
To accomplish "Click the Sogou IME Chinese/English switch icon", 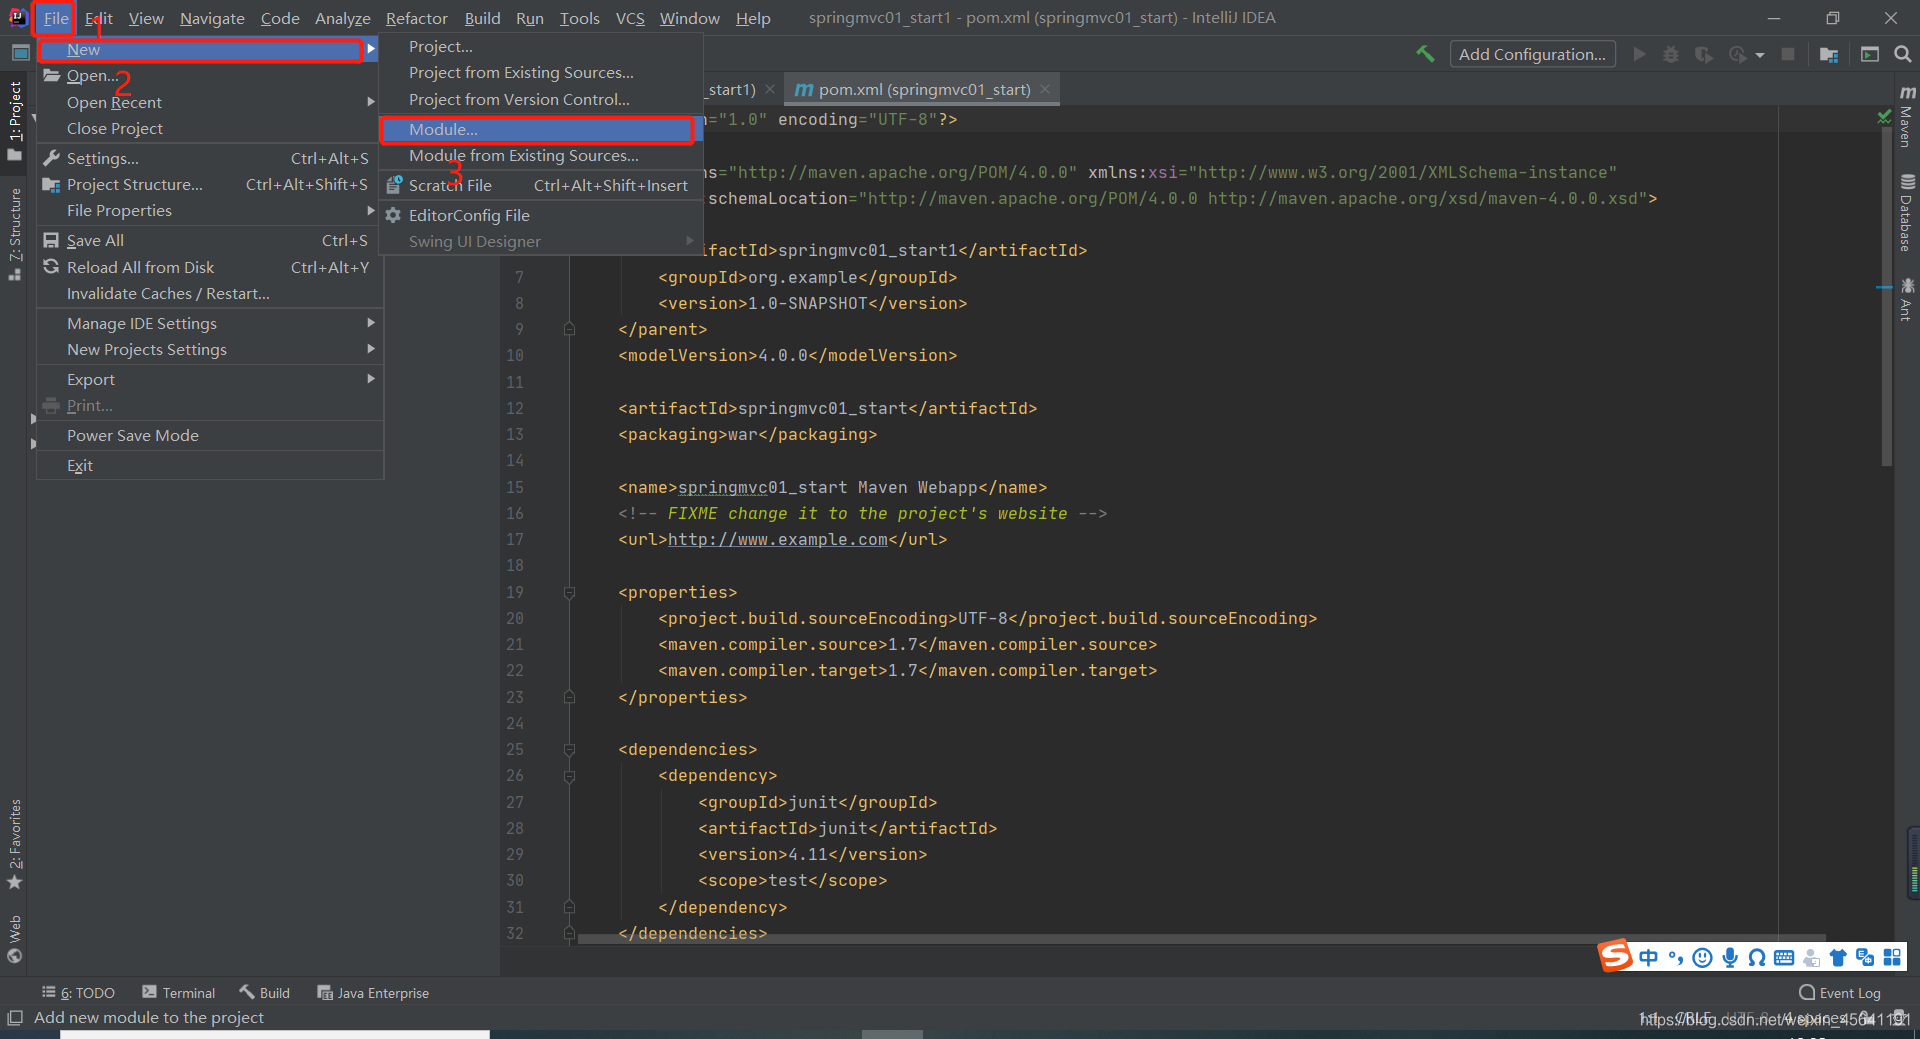I will coord(1648,957).
